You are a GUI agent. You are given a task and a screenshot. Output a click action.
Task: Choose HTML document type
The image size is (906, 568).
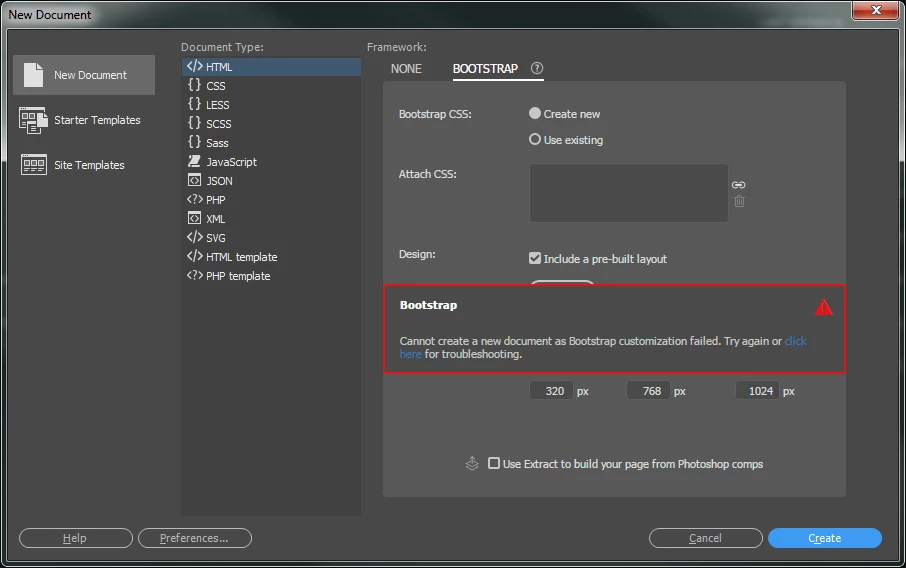[271, 67]
